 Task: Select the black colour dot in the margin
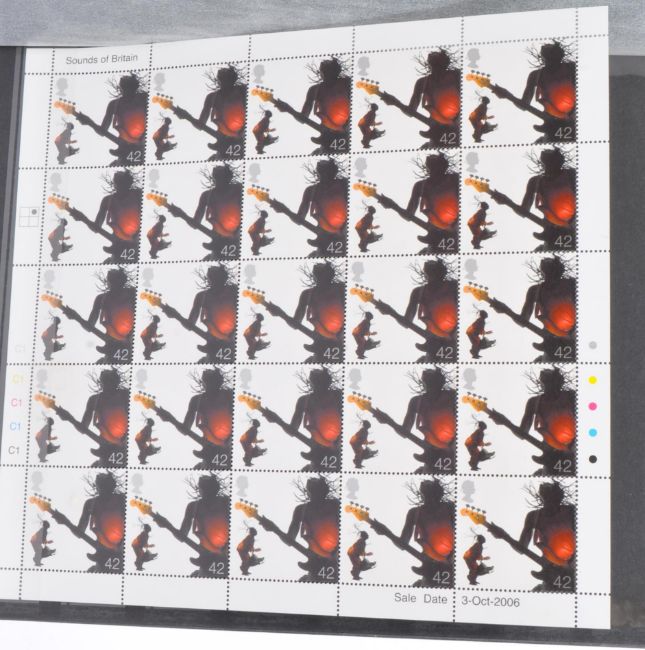[593, 458]
